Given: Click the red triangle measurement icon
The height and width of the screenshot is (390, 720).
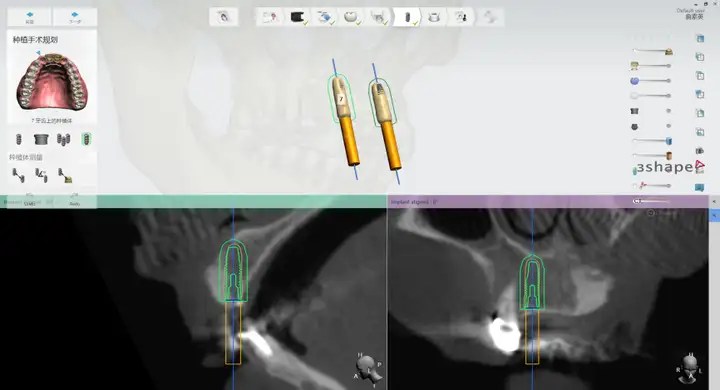Looking at the screenshot, I should [700, 166].
